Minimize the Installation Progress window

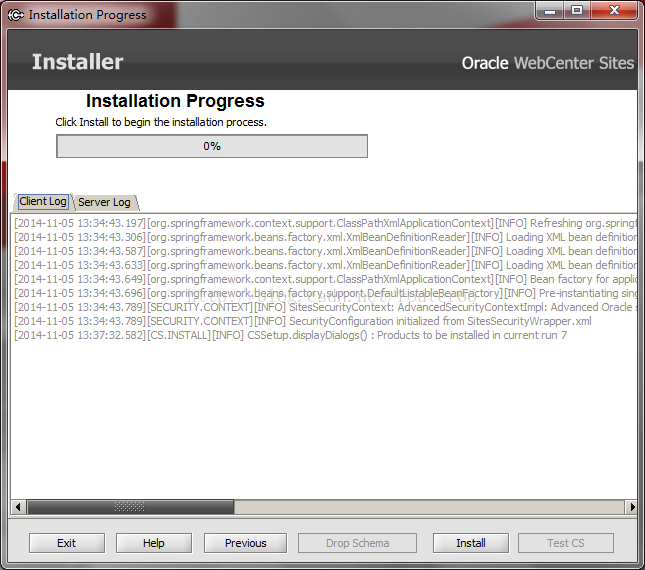[x=550, y=11]
